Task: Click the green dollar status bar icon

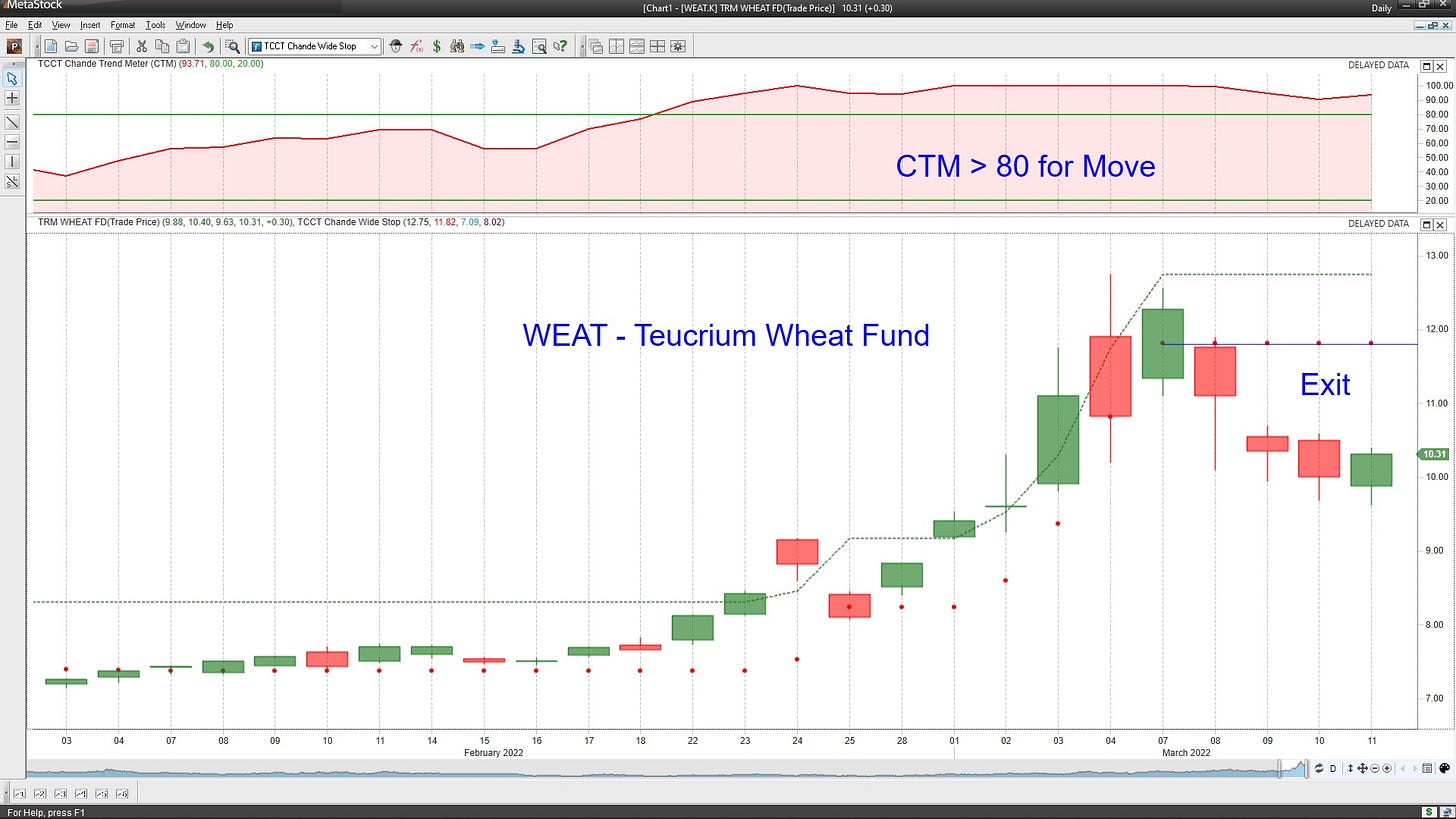Action: [x=1431, y=812]
